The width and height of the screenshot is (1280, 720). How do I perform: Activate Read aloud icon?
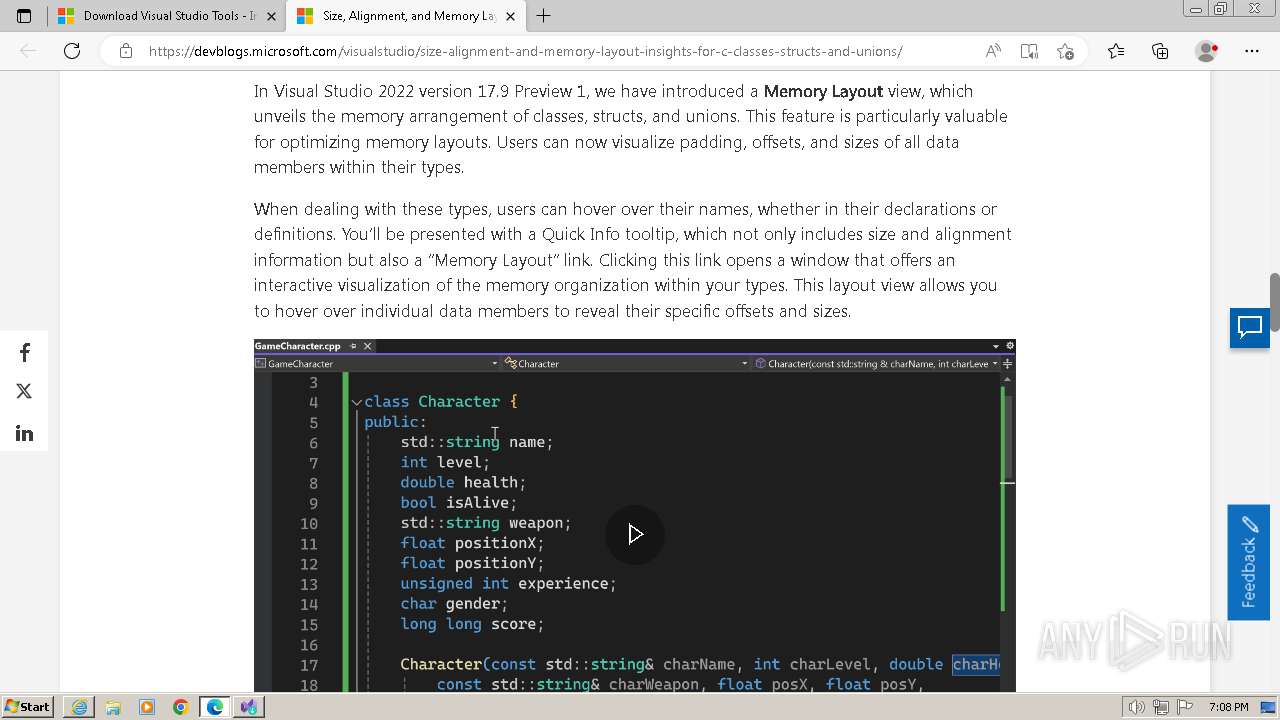pos(993,51)
